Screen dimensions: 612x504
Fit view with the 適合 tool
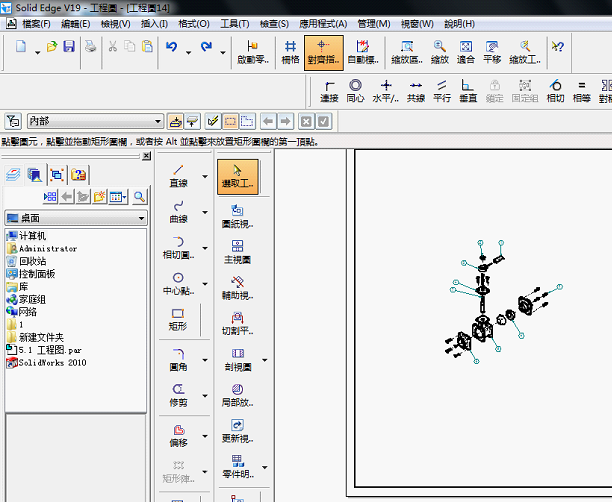click(466, 52)
